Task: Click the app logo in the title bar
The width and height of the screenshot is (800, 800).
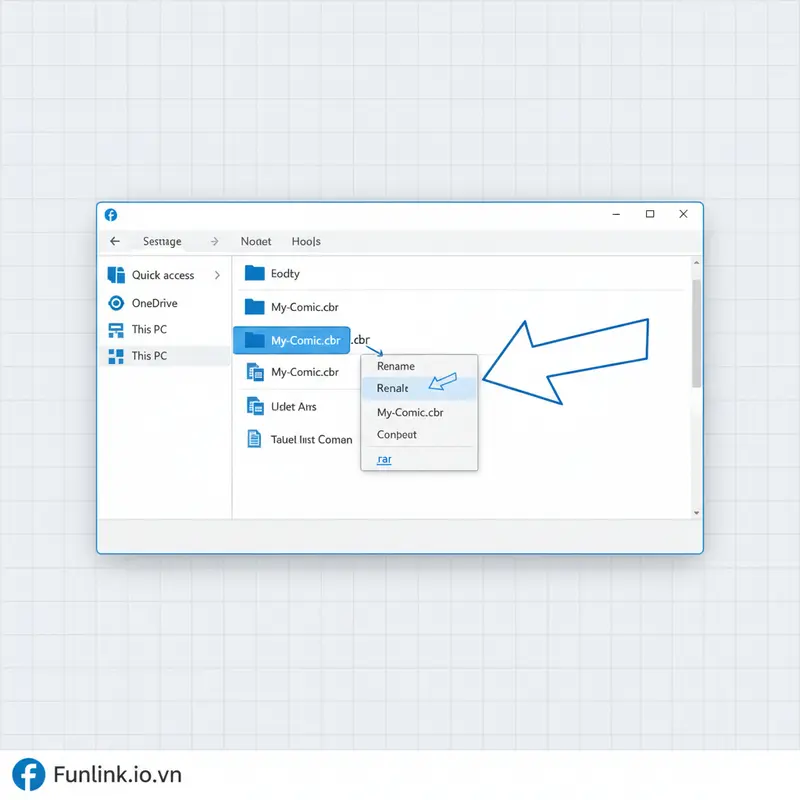Action: click(111, 214)
